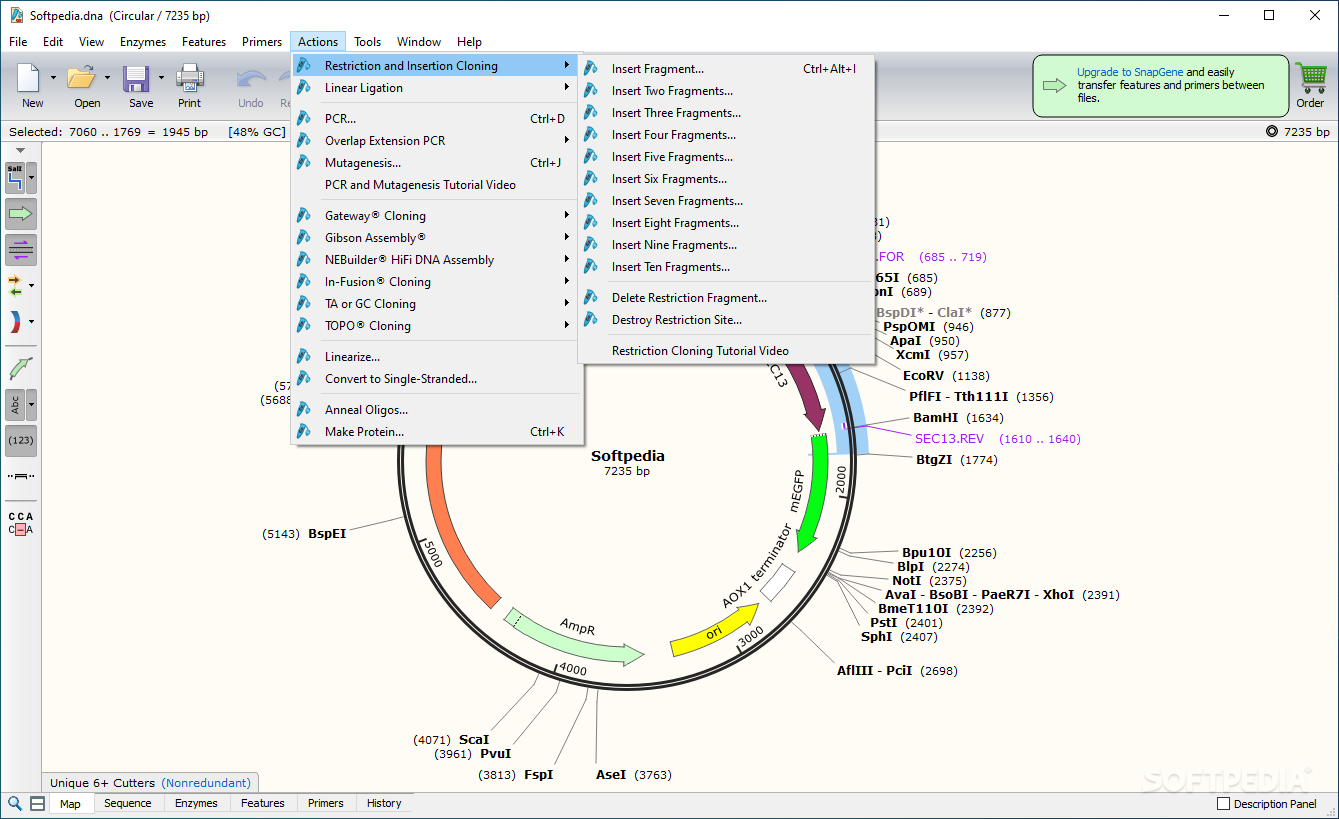This screenshot has width=1339, height=819.
Task: Click the Unique 6+ Cutters (Nonredundant) button
Action: [x=150, y=783]
